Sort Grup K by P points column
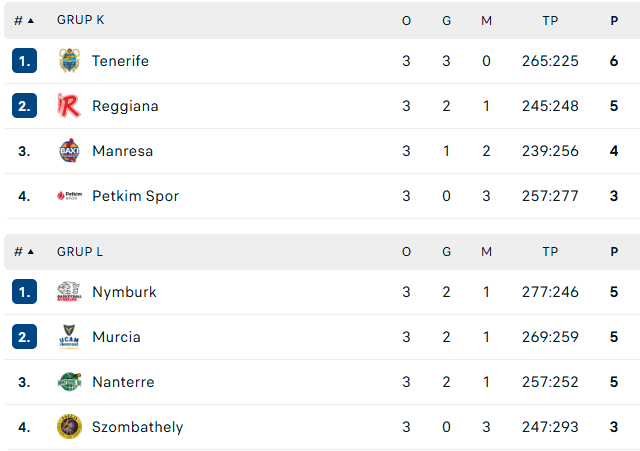 coord(614,20)
